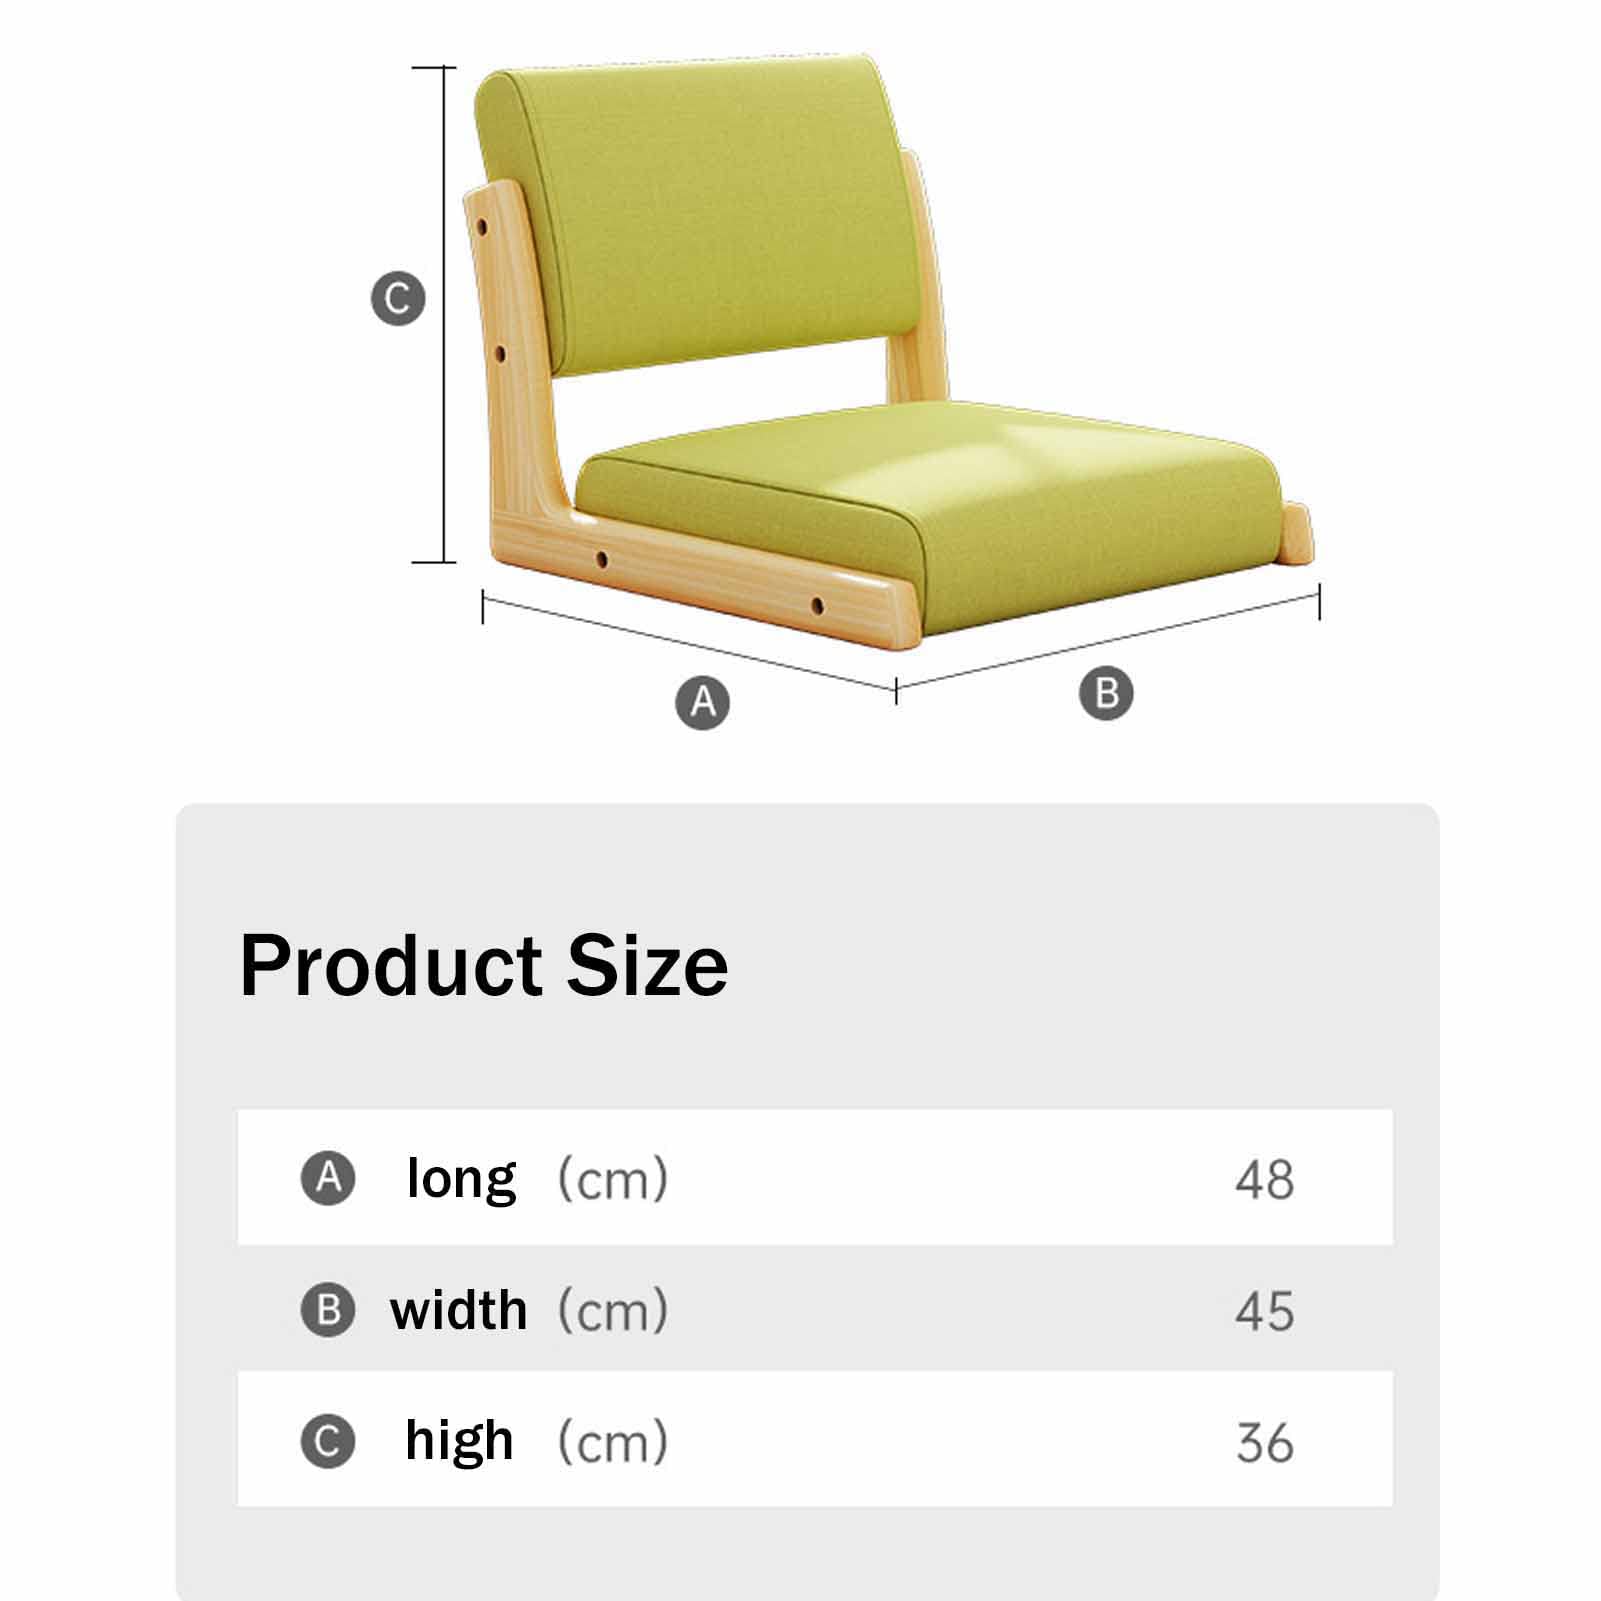This screenshot has width=1601, height=1601.
Task: Click the (cm) unit in the width row
Action: click(x=613, y=1311)
